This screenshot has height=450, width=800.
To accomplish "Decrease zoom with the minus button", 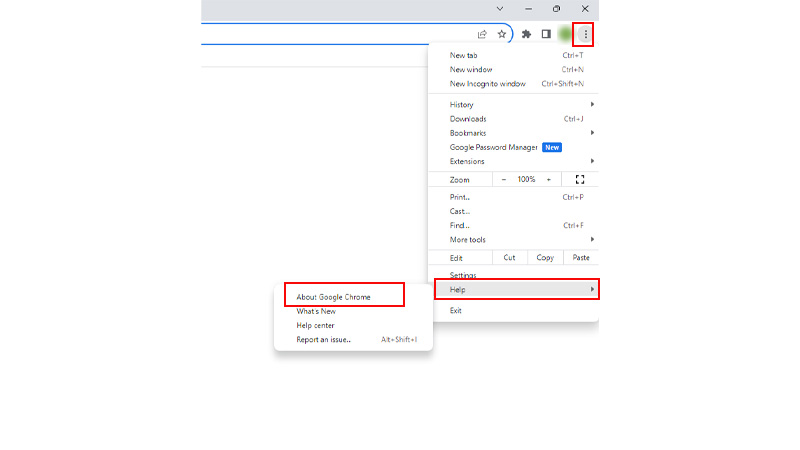I will (504, 180).
